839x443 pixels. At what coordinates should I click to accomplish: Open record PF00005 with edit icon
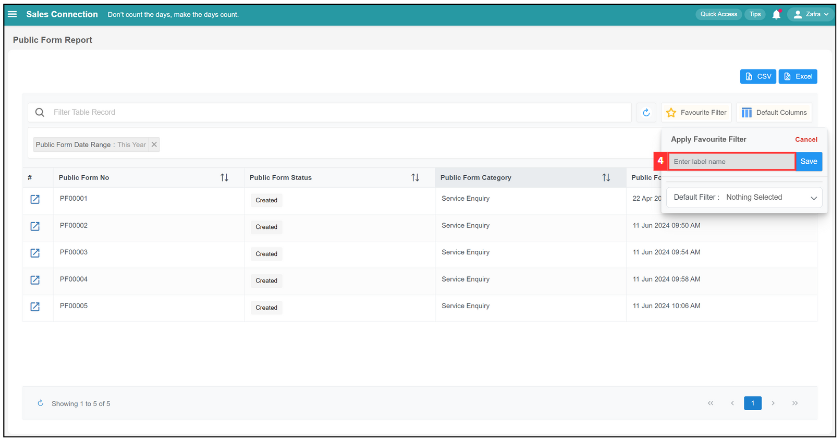click(x=35, y=307)
